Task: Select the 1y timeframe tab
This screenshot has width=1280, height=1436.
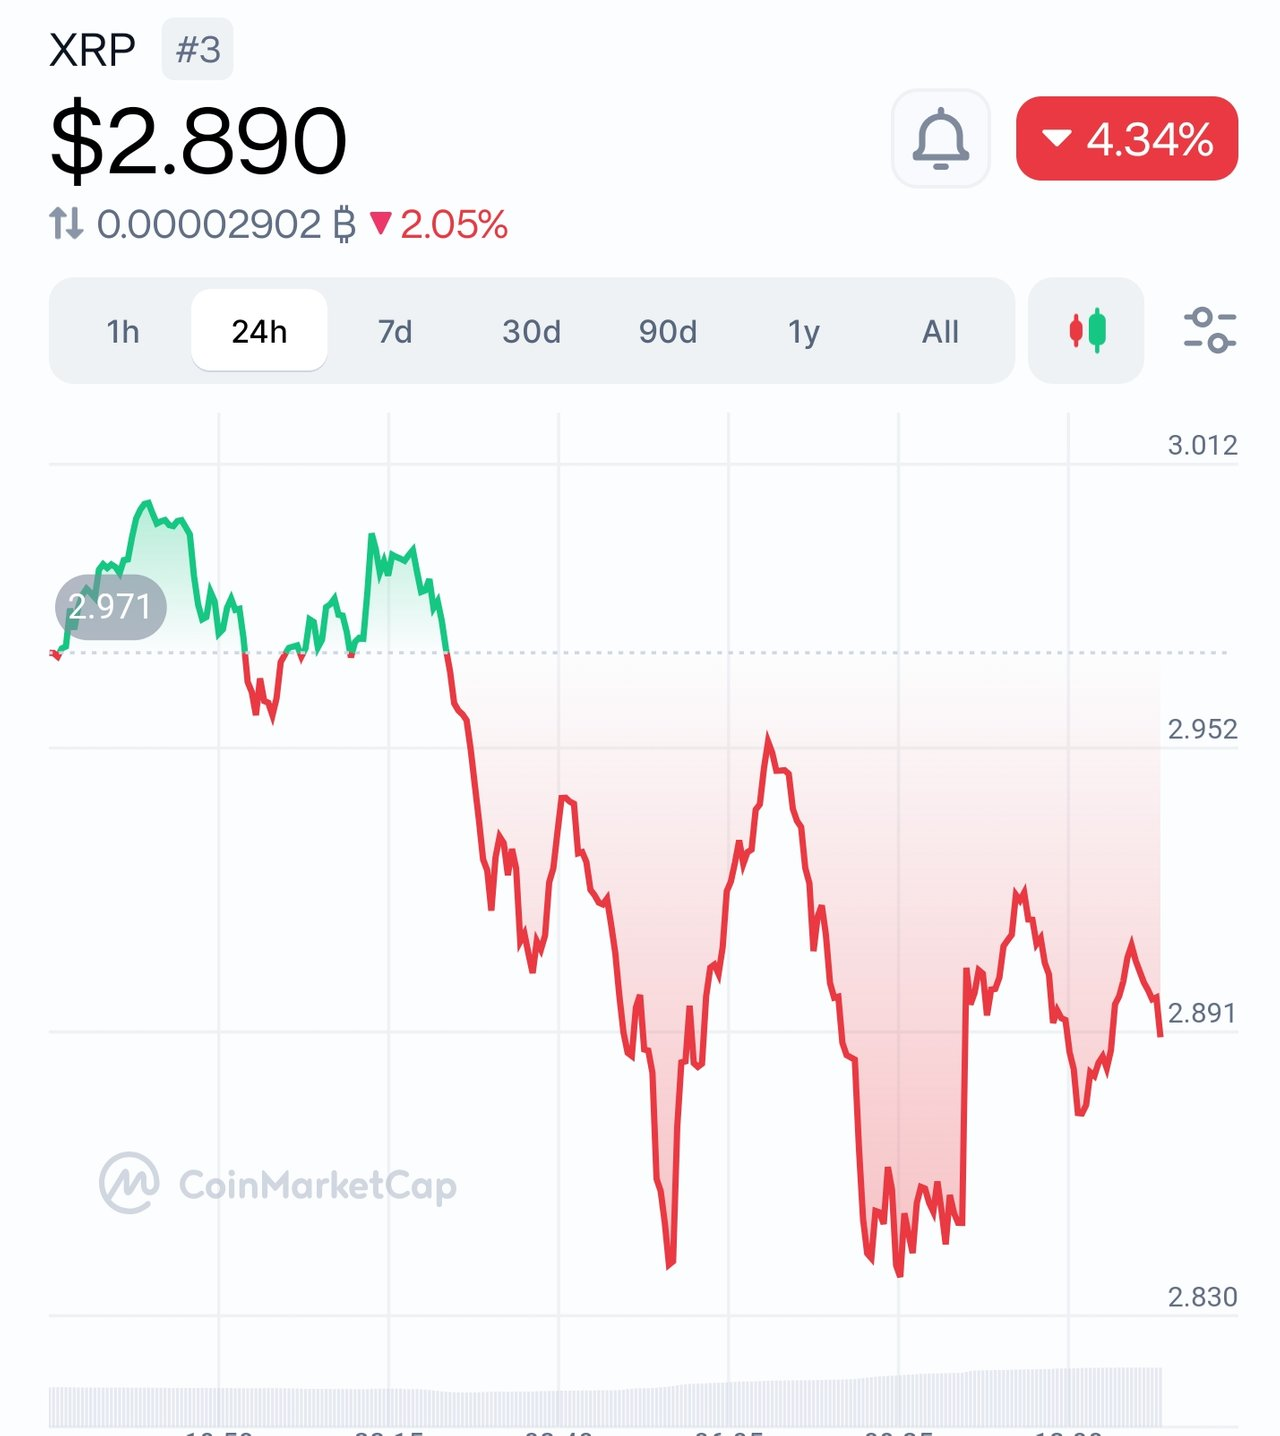Action: (x=804, y=331)
